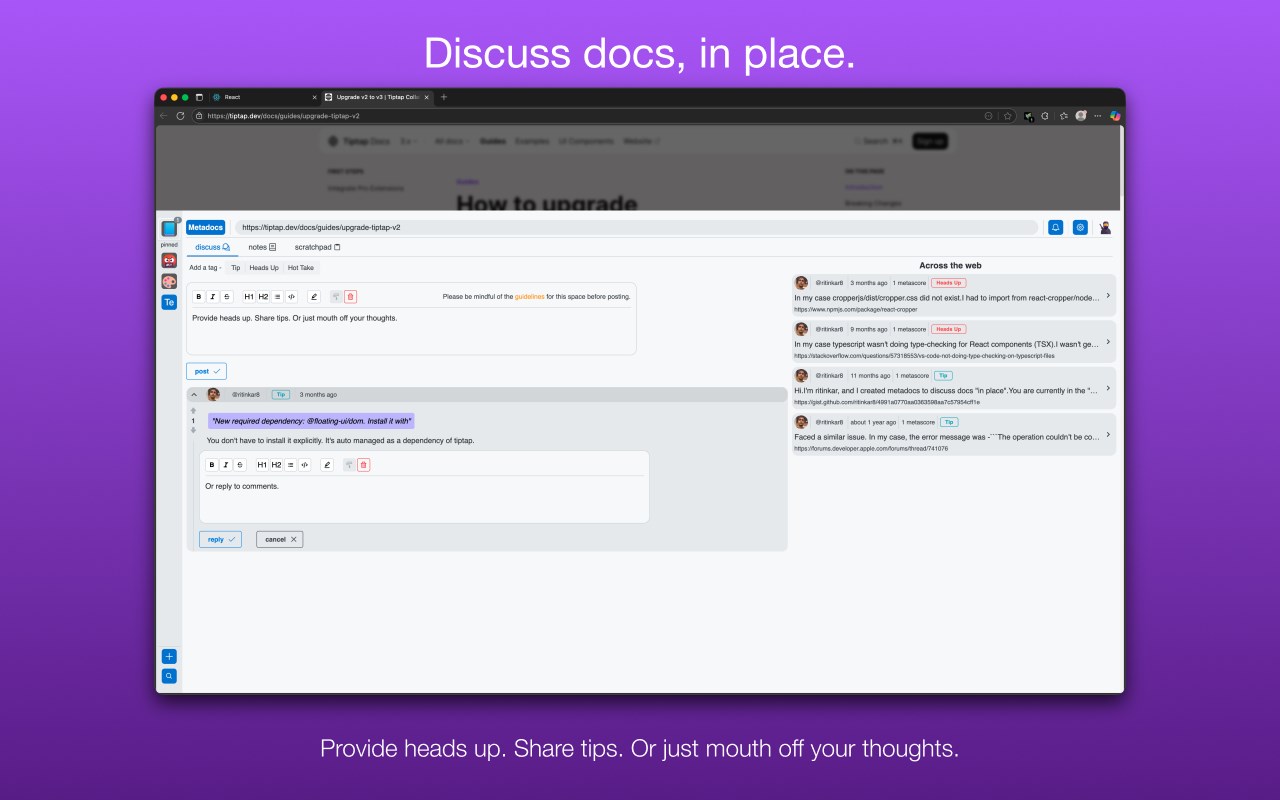Add the Heads Up tag
The height and width of the screenshot is (800, 1280).
pos(264,268)
